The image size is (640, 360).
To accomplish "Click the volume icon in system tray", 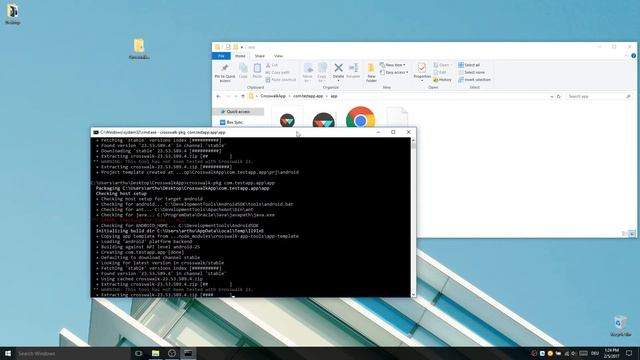I will pos(574,353).
